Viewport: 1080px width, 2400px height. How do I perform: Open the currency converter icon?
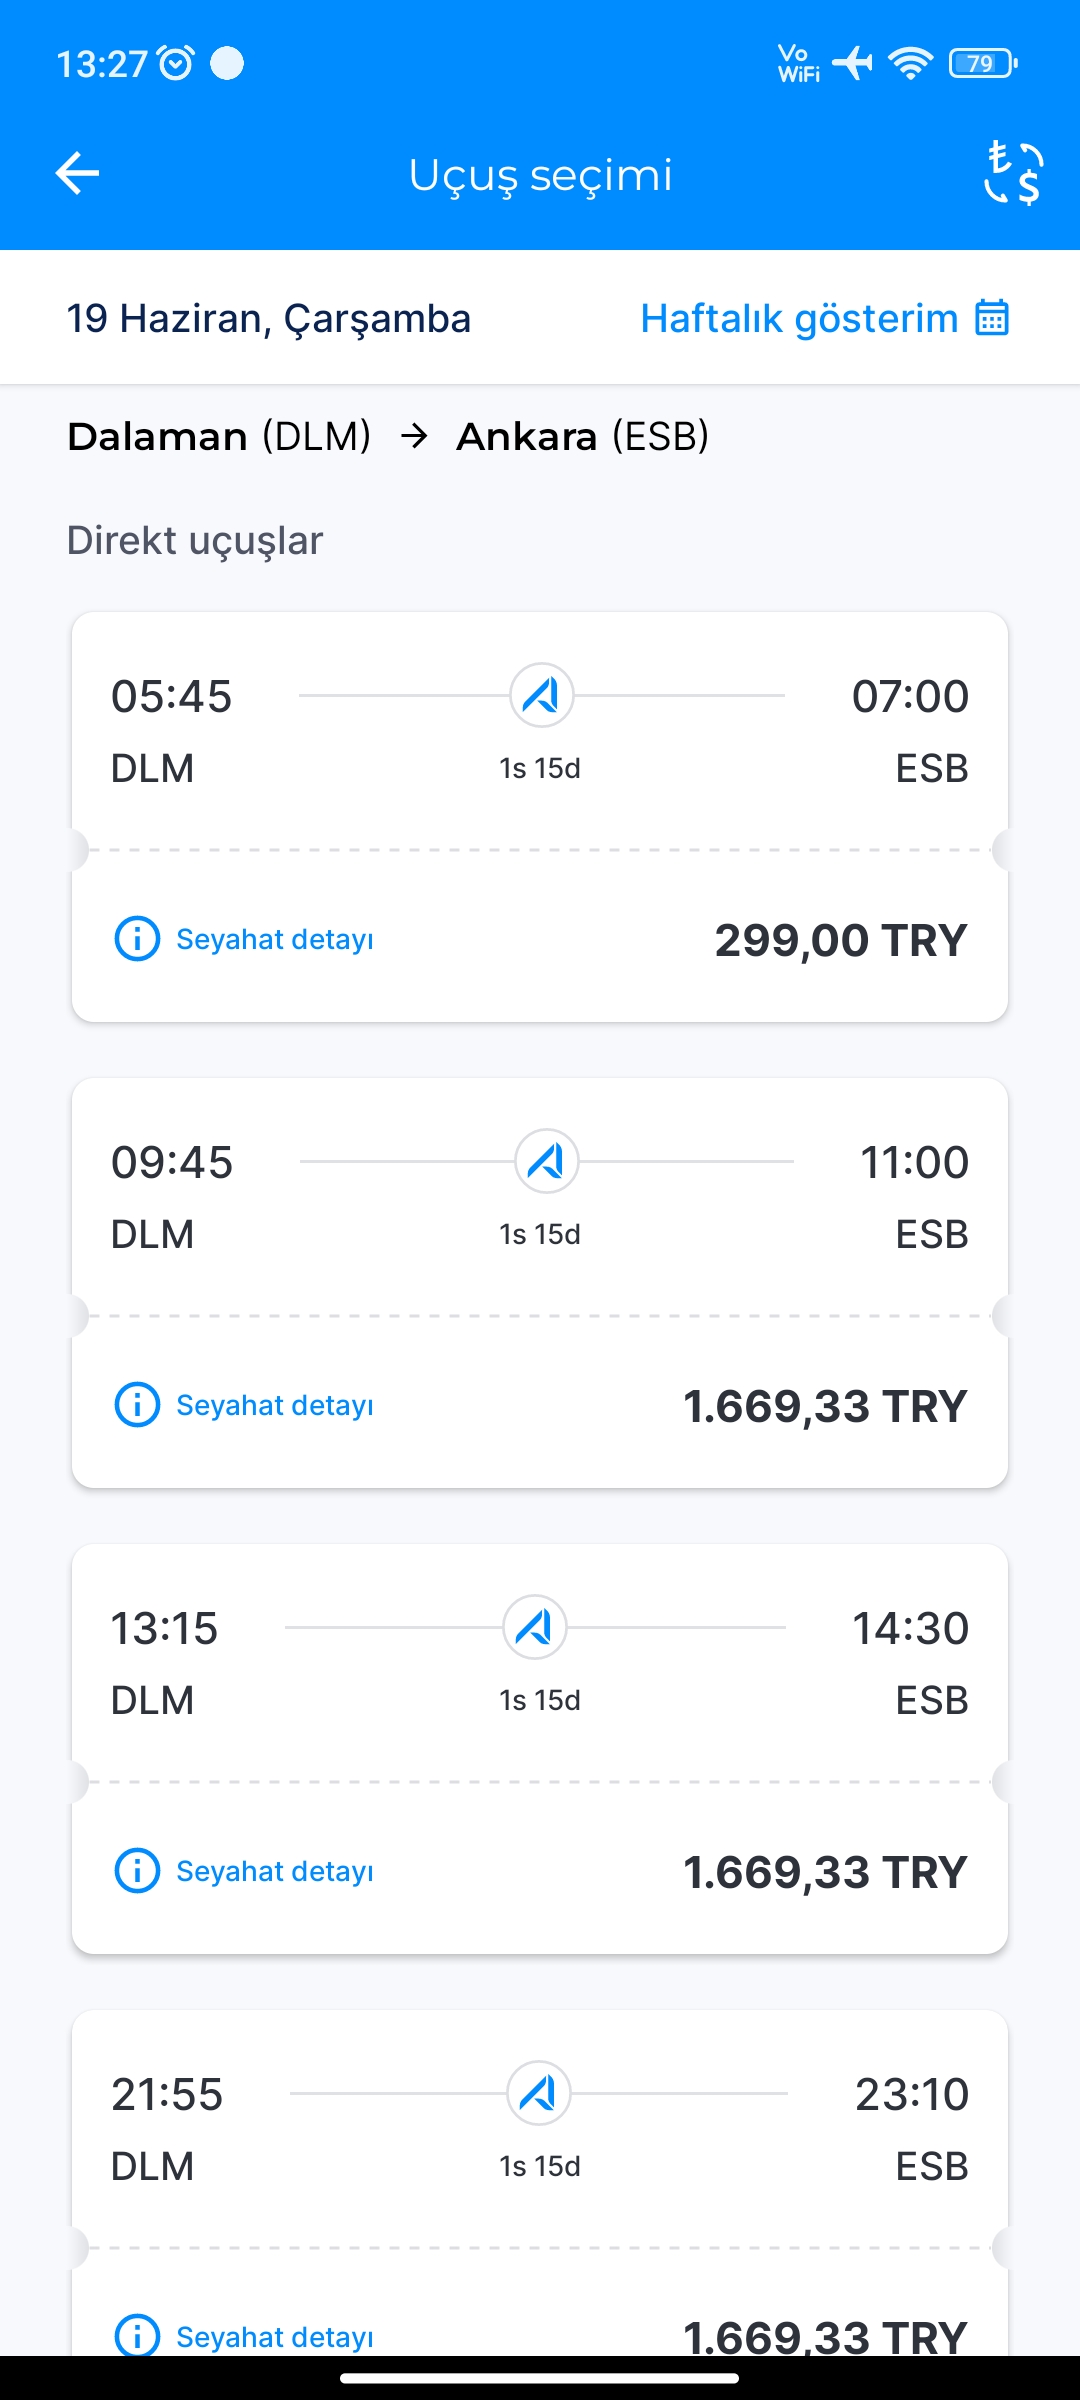point(1013,173)
